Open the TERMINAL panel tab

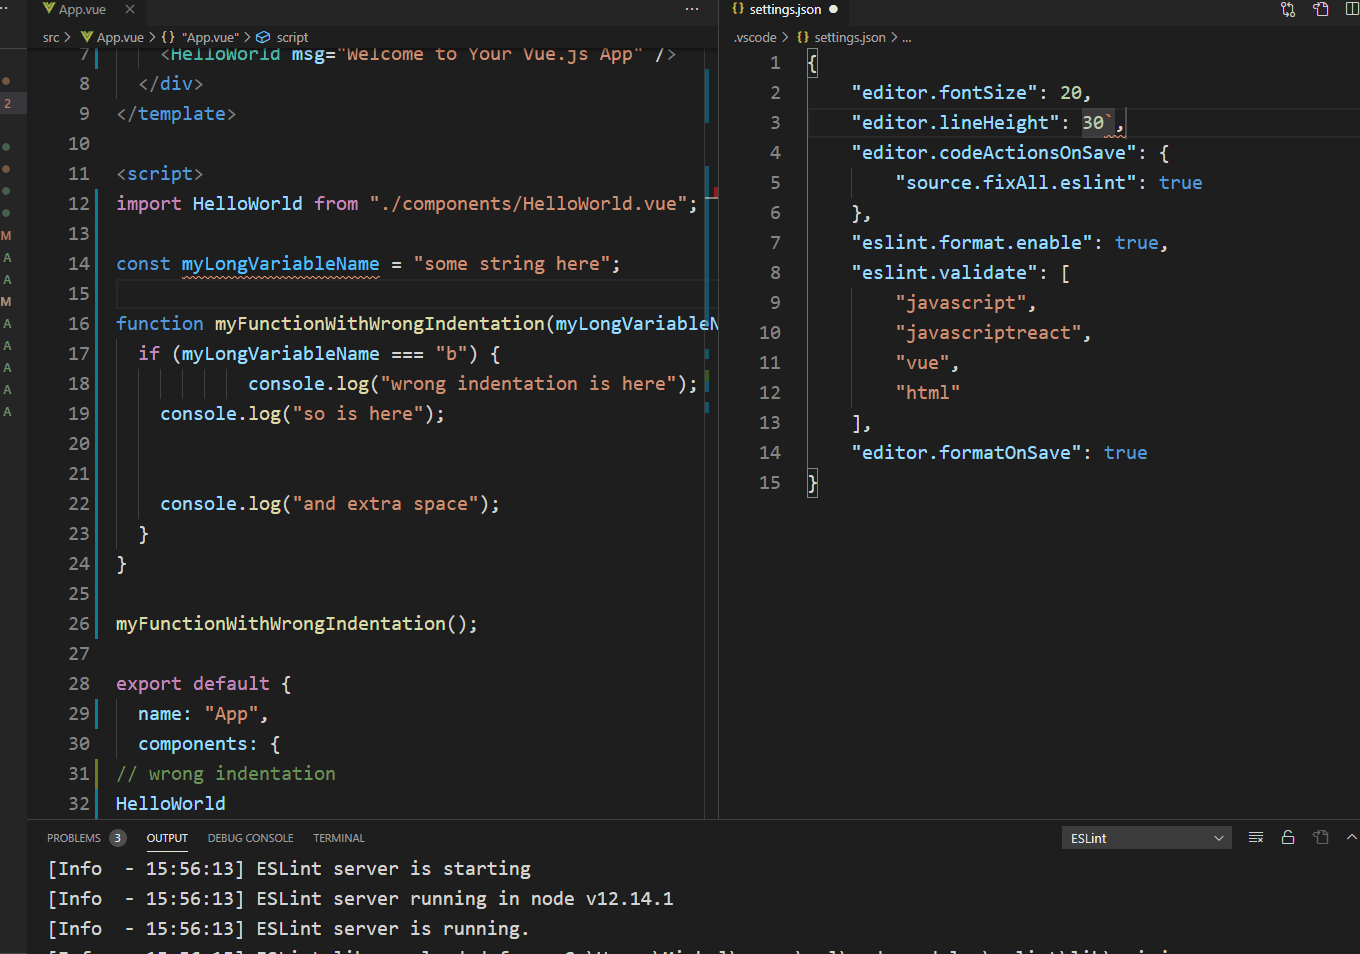point(339,838)
